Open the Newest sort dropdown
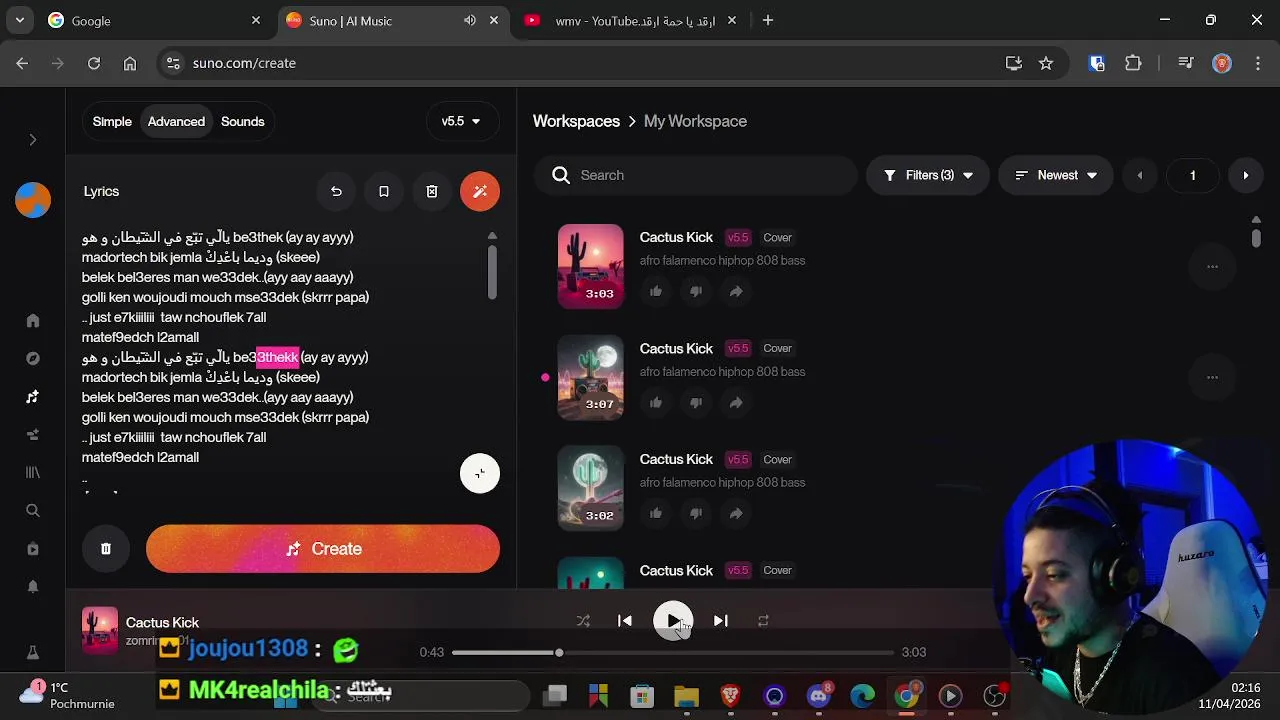Viewport: 1280px width, 720px height. click(x=1056, y=175)
